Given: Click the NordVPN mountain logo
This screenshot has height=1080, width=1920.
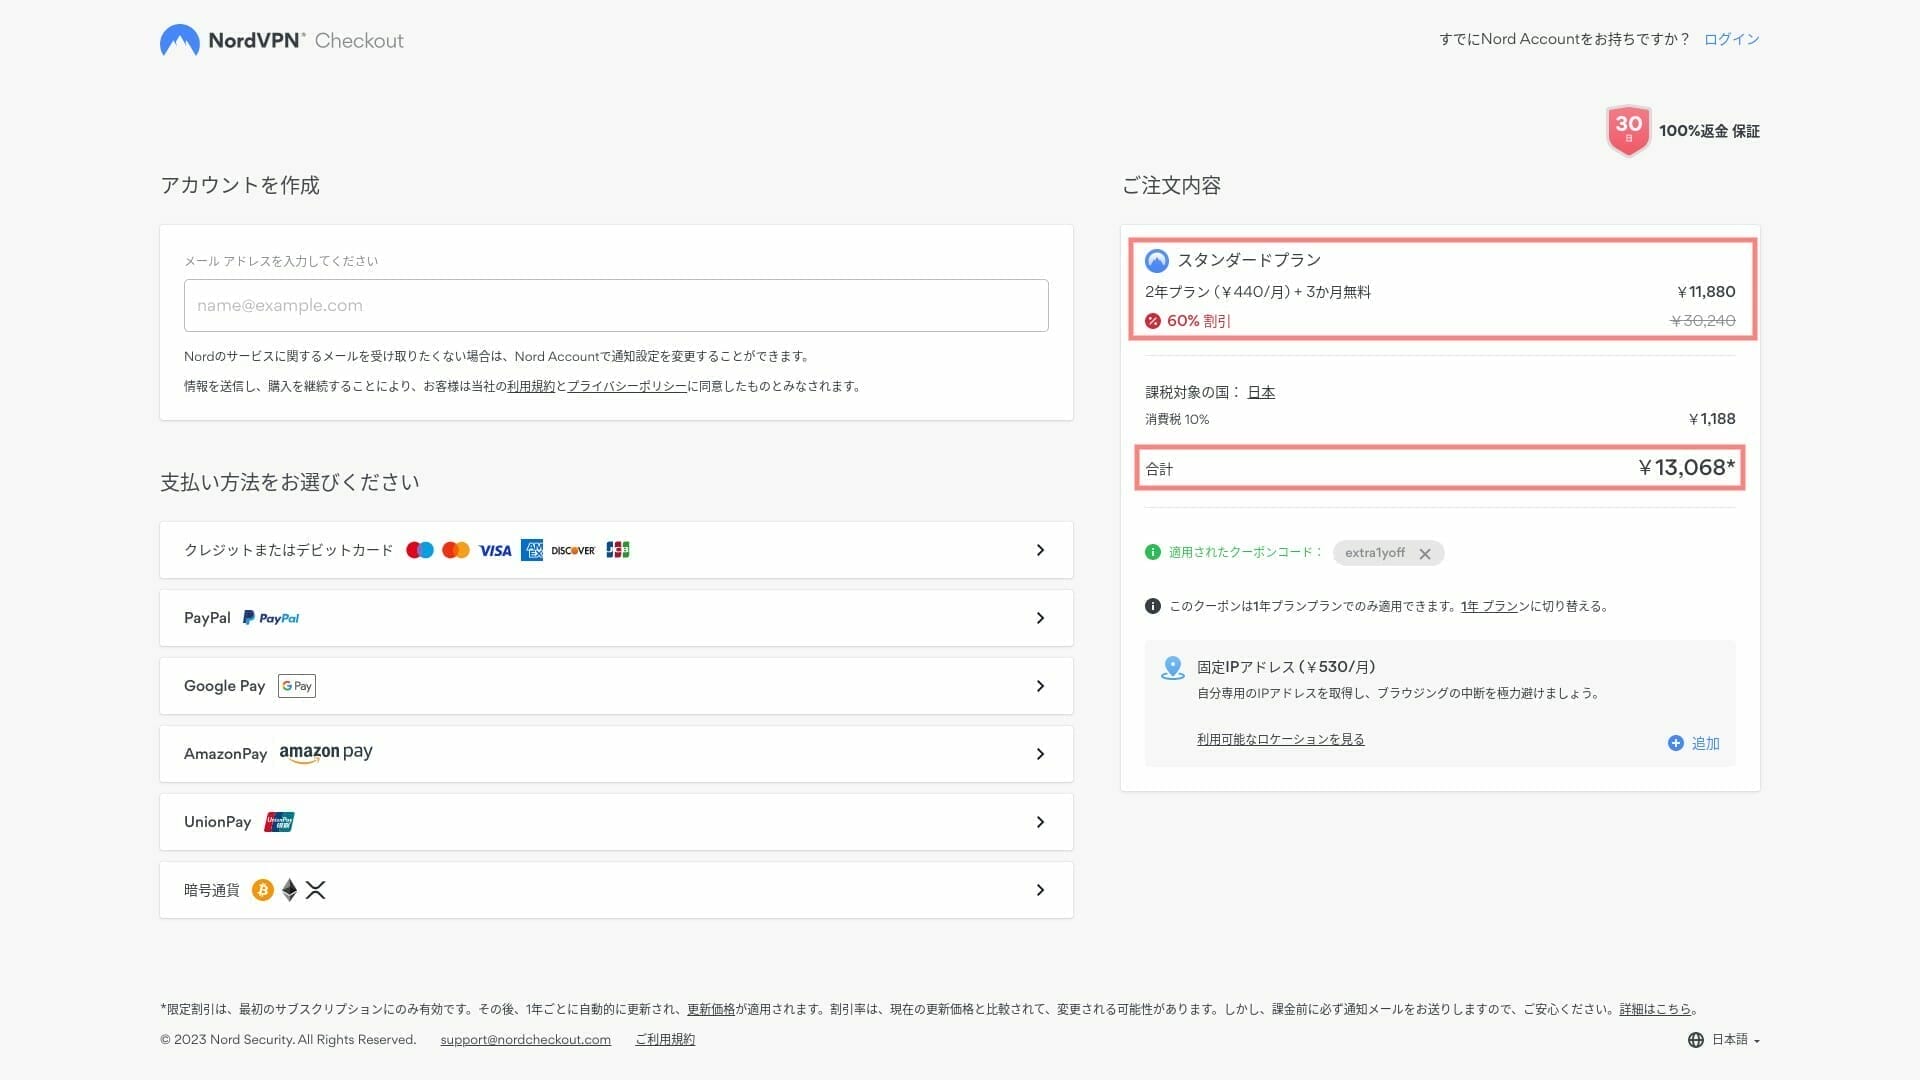Looking at the screenshot, I should coord(180,40).
